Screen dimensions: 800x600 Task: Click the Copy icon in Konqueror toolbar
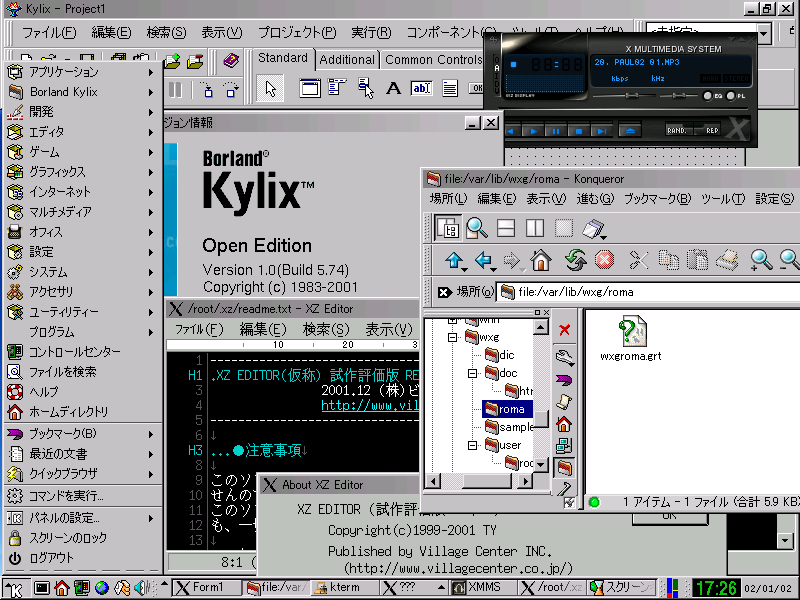pyautogui.click(x=668, y=261)
